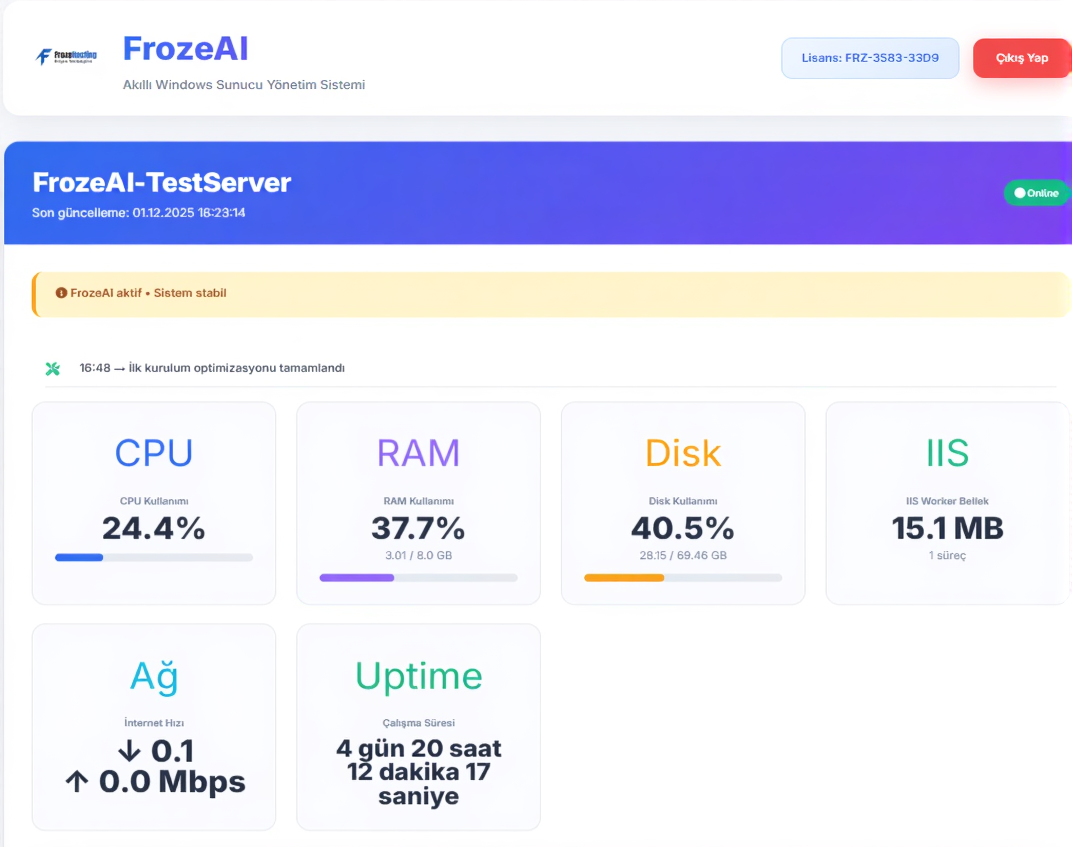Click the FrozeAI title heading

point(185,48)
